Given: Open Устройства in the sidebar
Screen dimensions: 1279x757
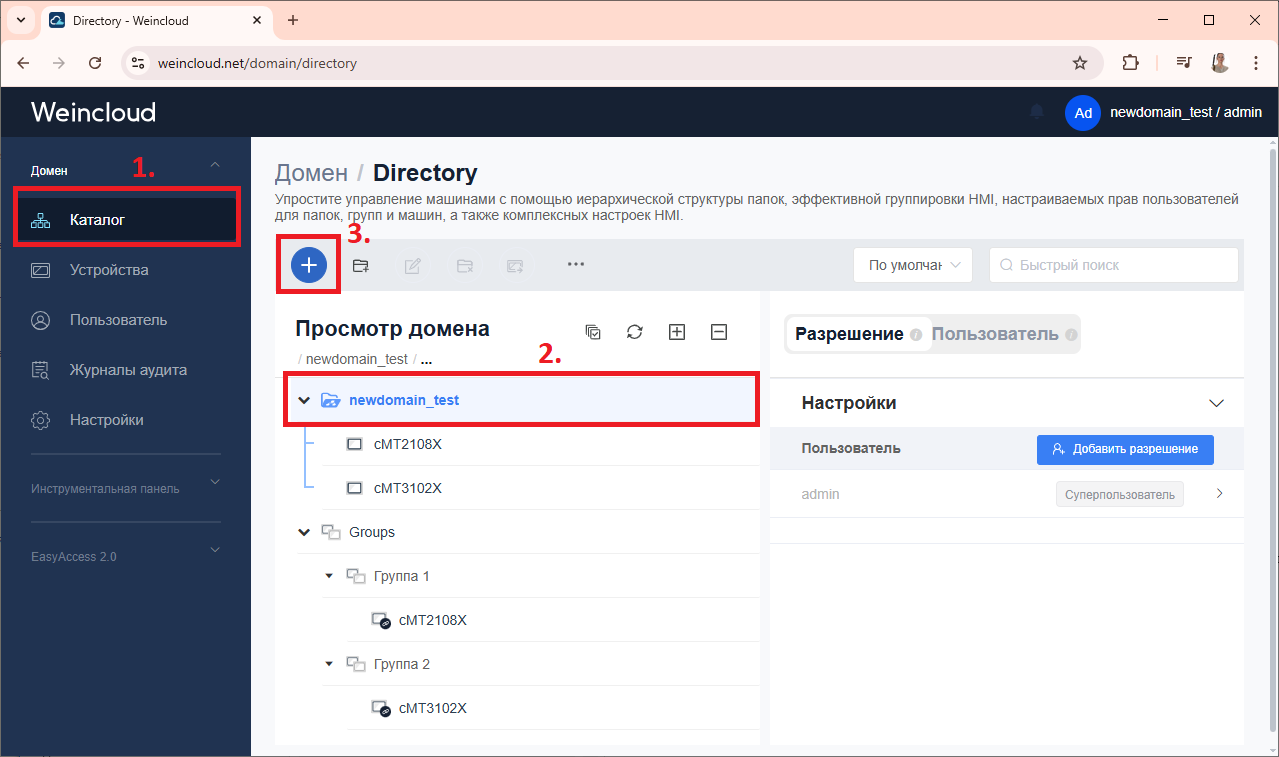Looking at the screenshot, I should point(109,270).
